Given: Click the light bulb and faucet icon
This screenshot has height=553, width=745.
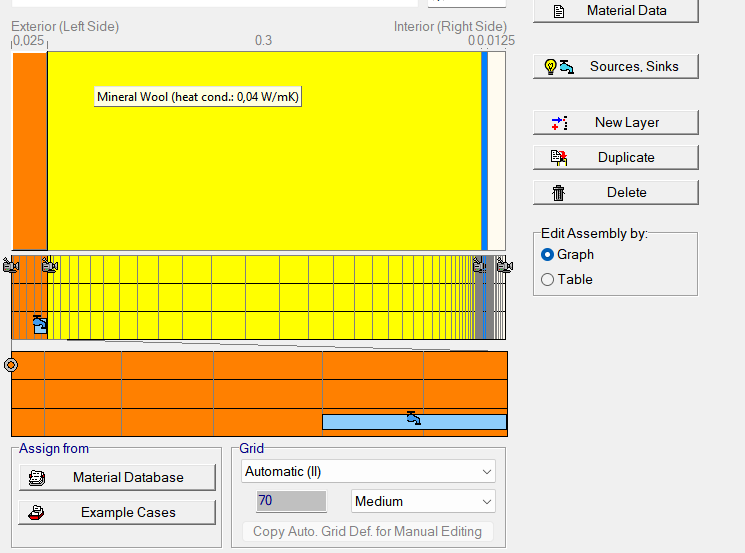Looking at the screenshot, I should (x=560, y=67).
